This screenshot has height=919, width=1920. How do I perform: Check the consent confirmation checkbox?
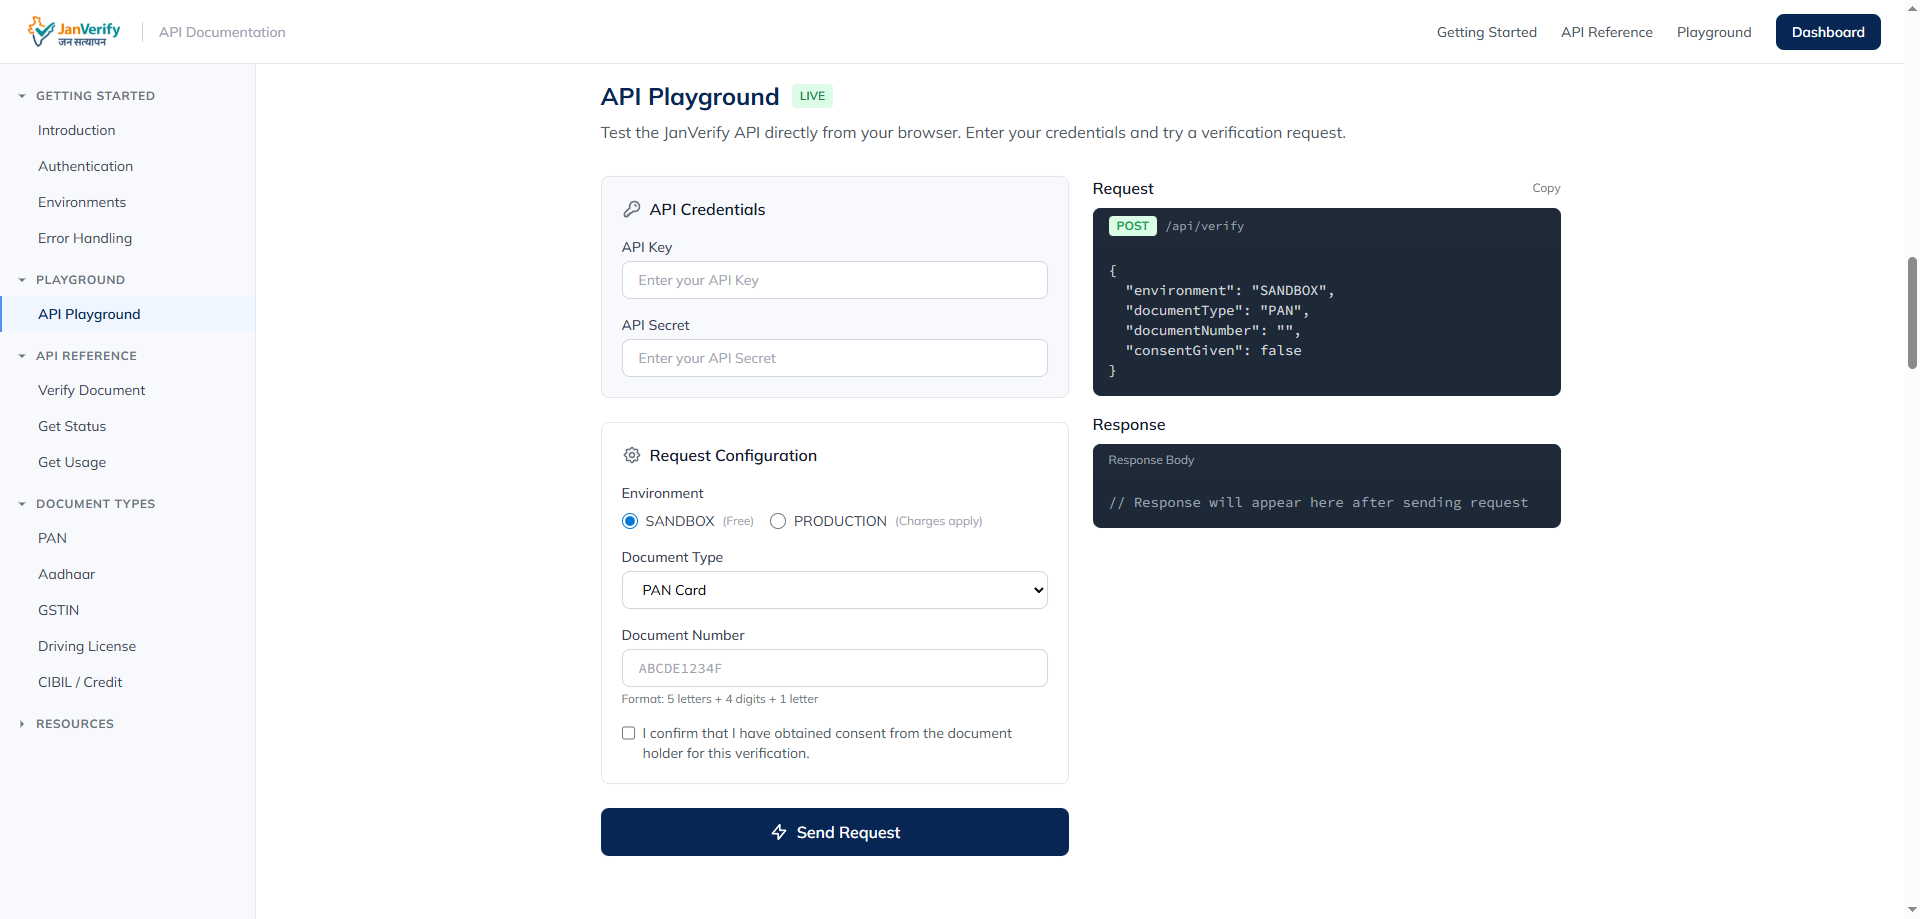click(629, 733)
